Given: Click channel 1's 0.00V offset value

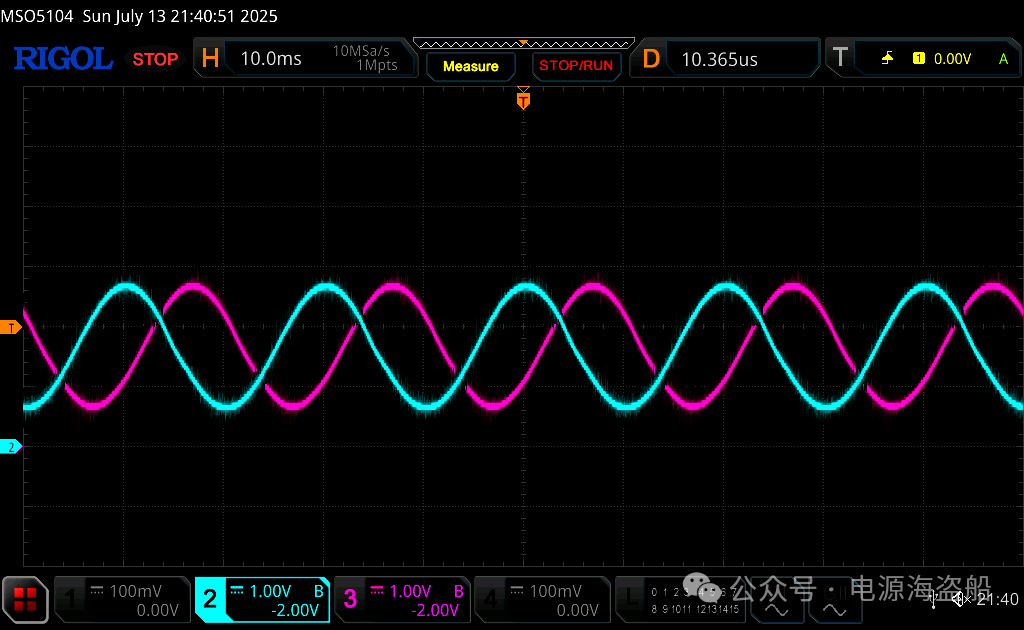Looking at the screenshot, I should [157, 610].
